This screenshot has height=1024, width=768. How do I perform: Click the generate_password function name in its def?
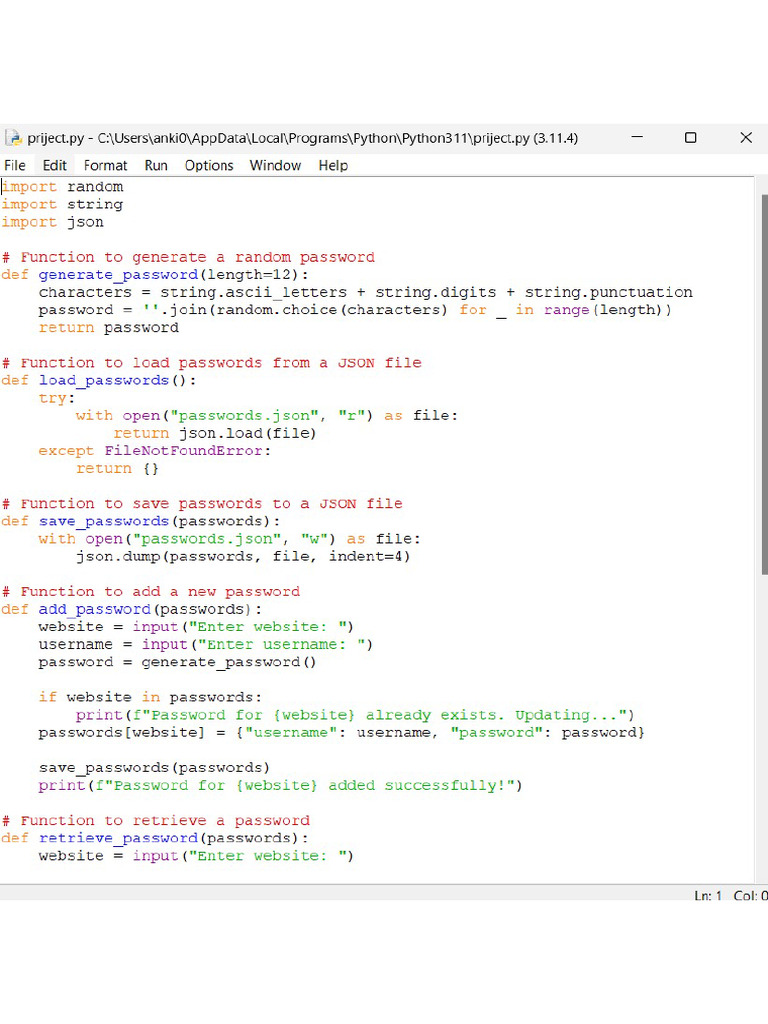118,275
